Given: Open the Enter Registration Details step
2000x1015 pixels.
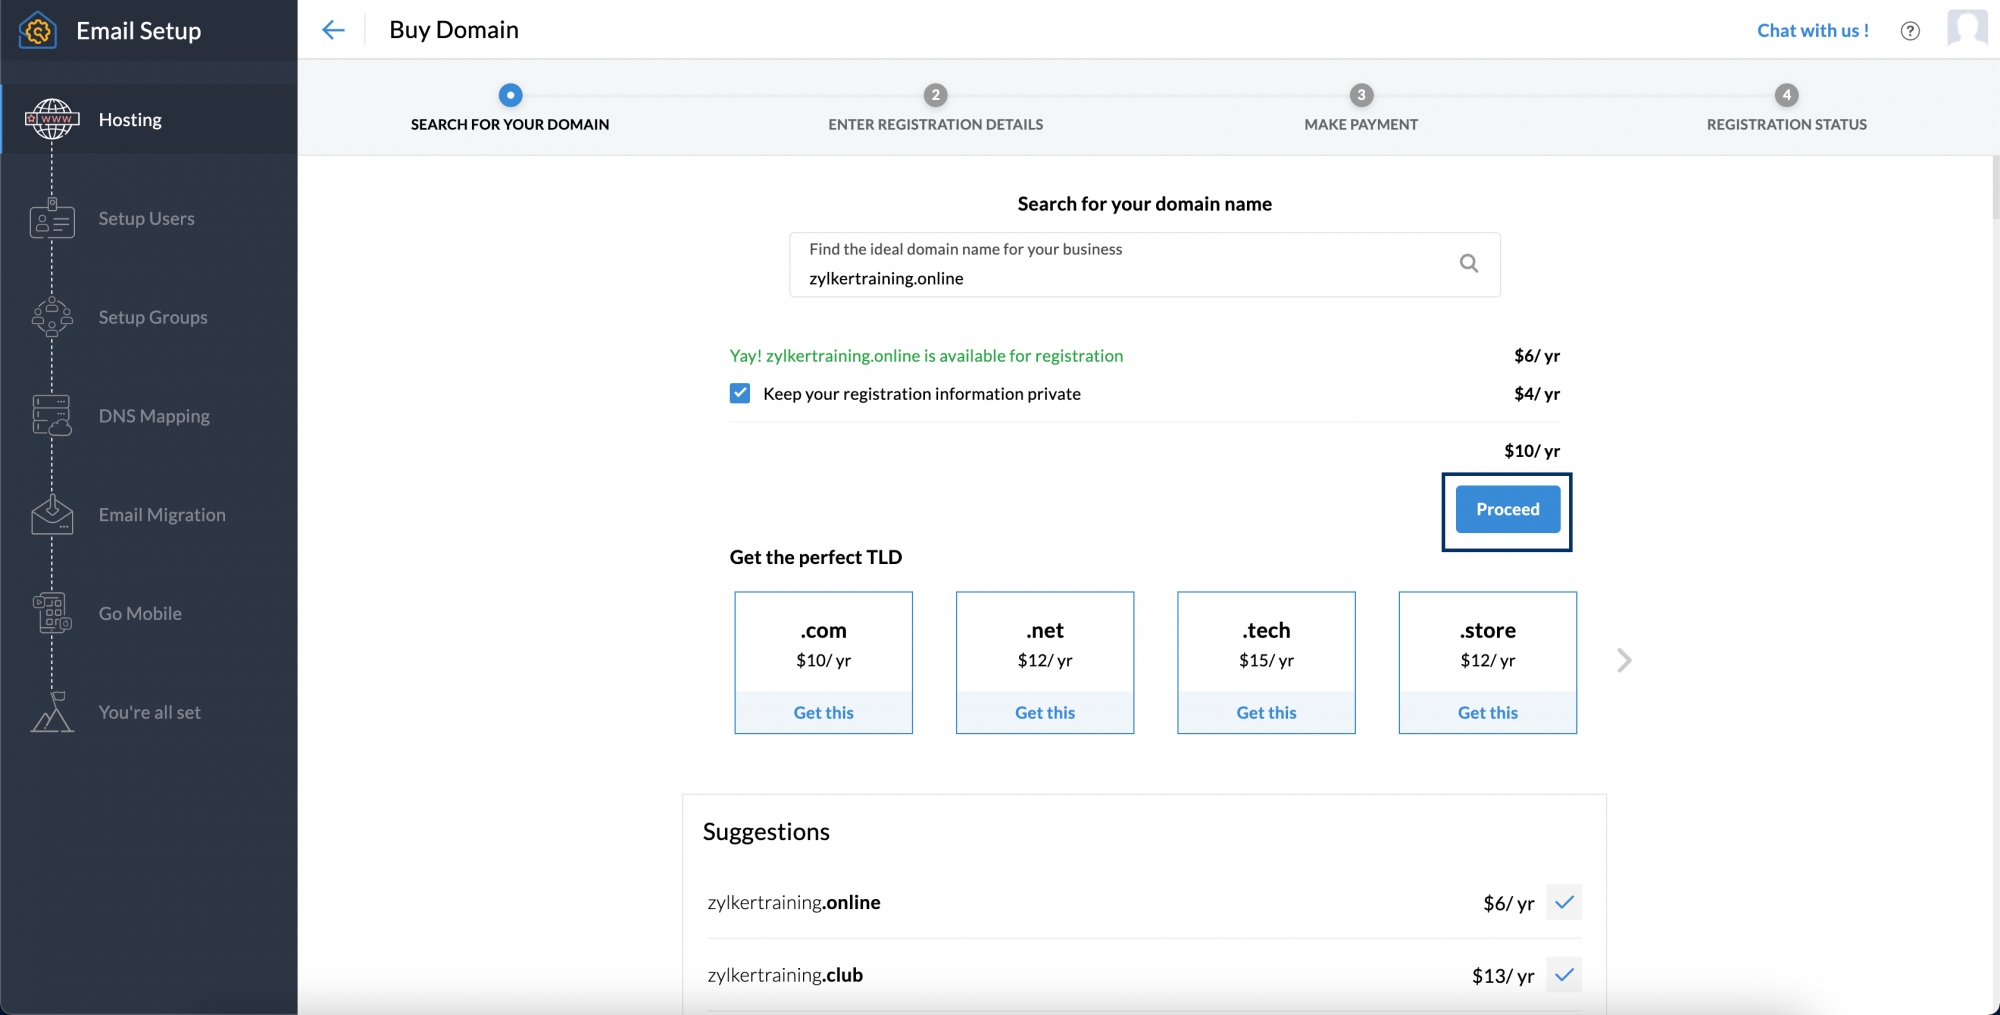Looking at the screenshot, I should (x=935, y=95).
